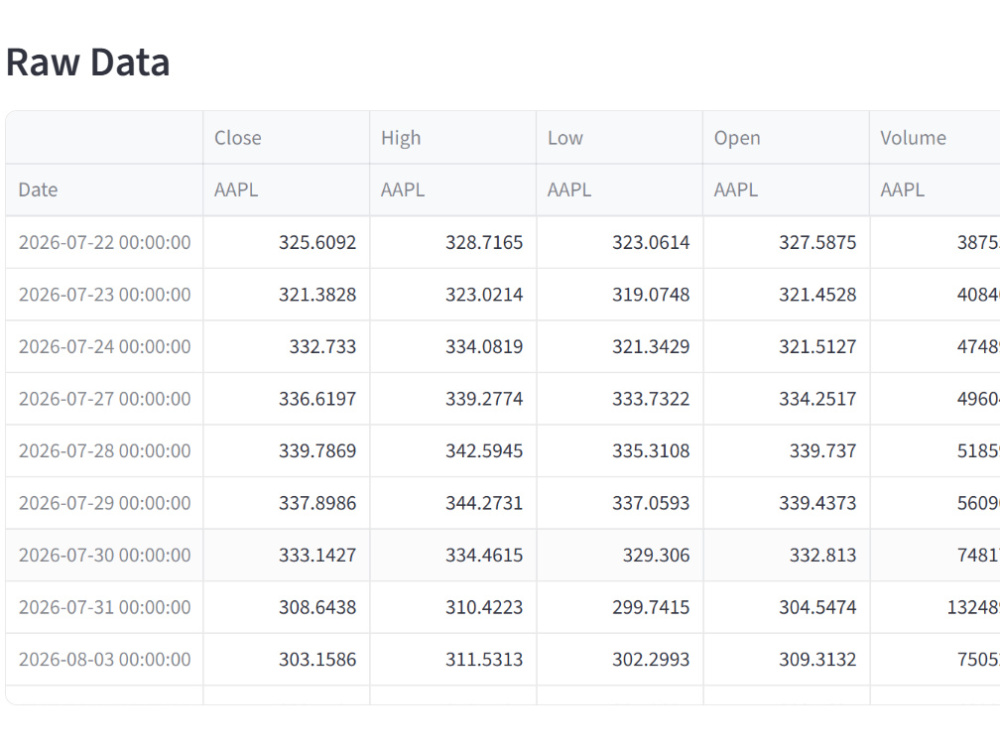This screenshot has height=750, width=1000.
Task: Click Close value 325.6092
Action: click(x=286, y=242)
